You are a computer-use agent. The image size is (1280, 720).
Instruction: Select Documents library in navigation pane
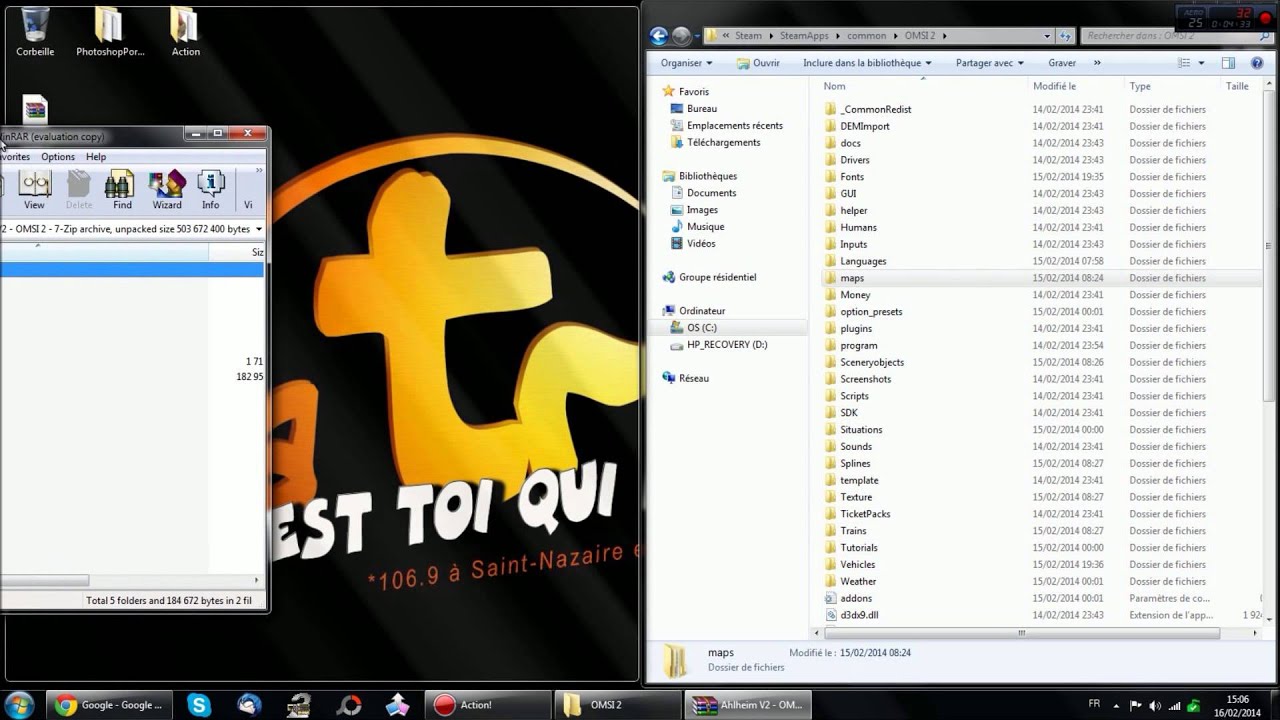(x=711, y=193)
